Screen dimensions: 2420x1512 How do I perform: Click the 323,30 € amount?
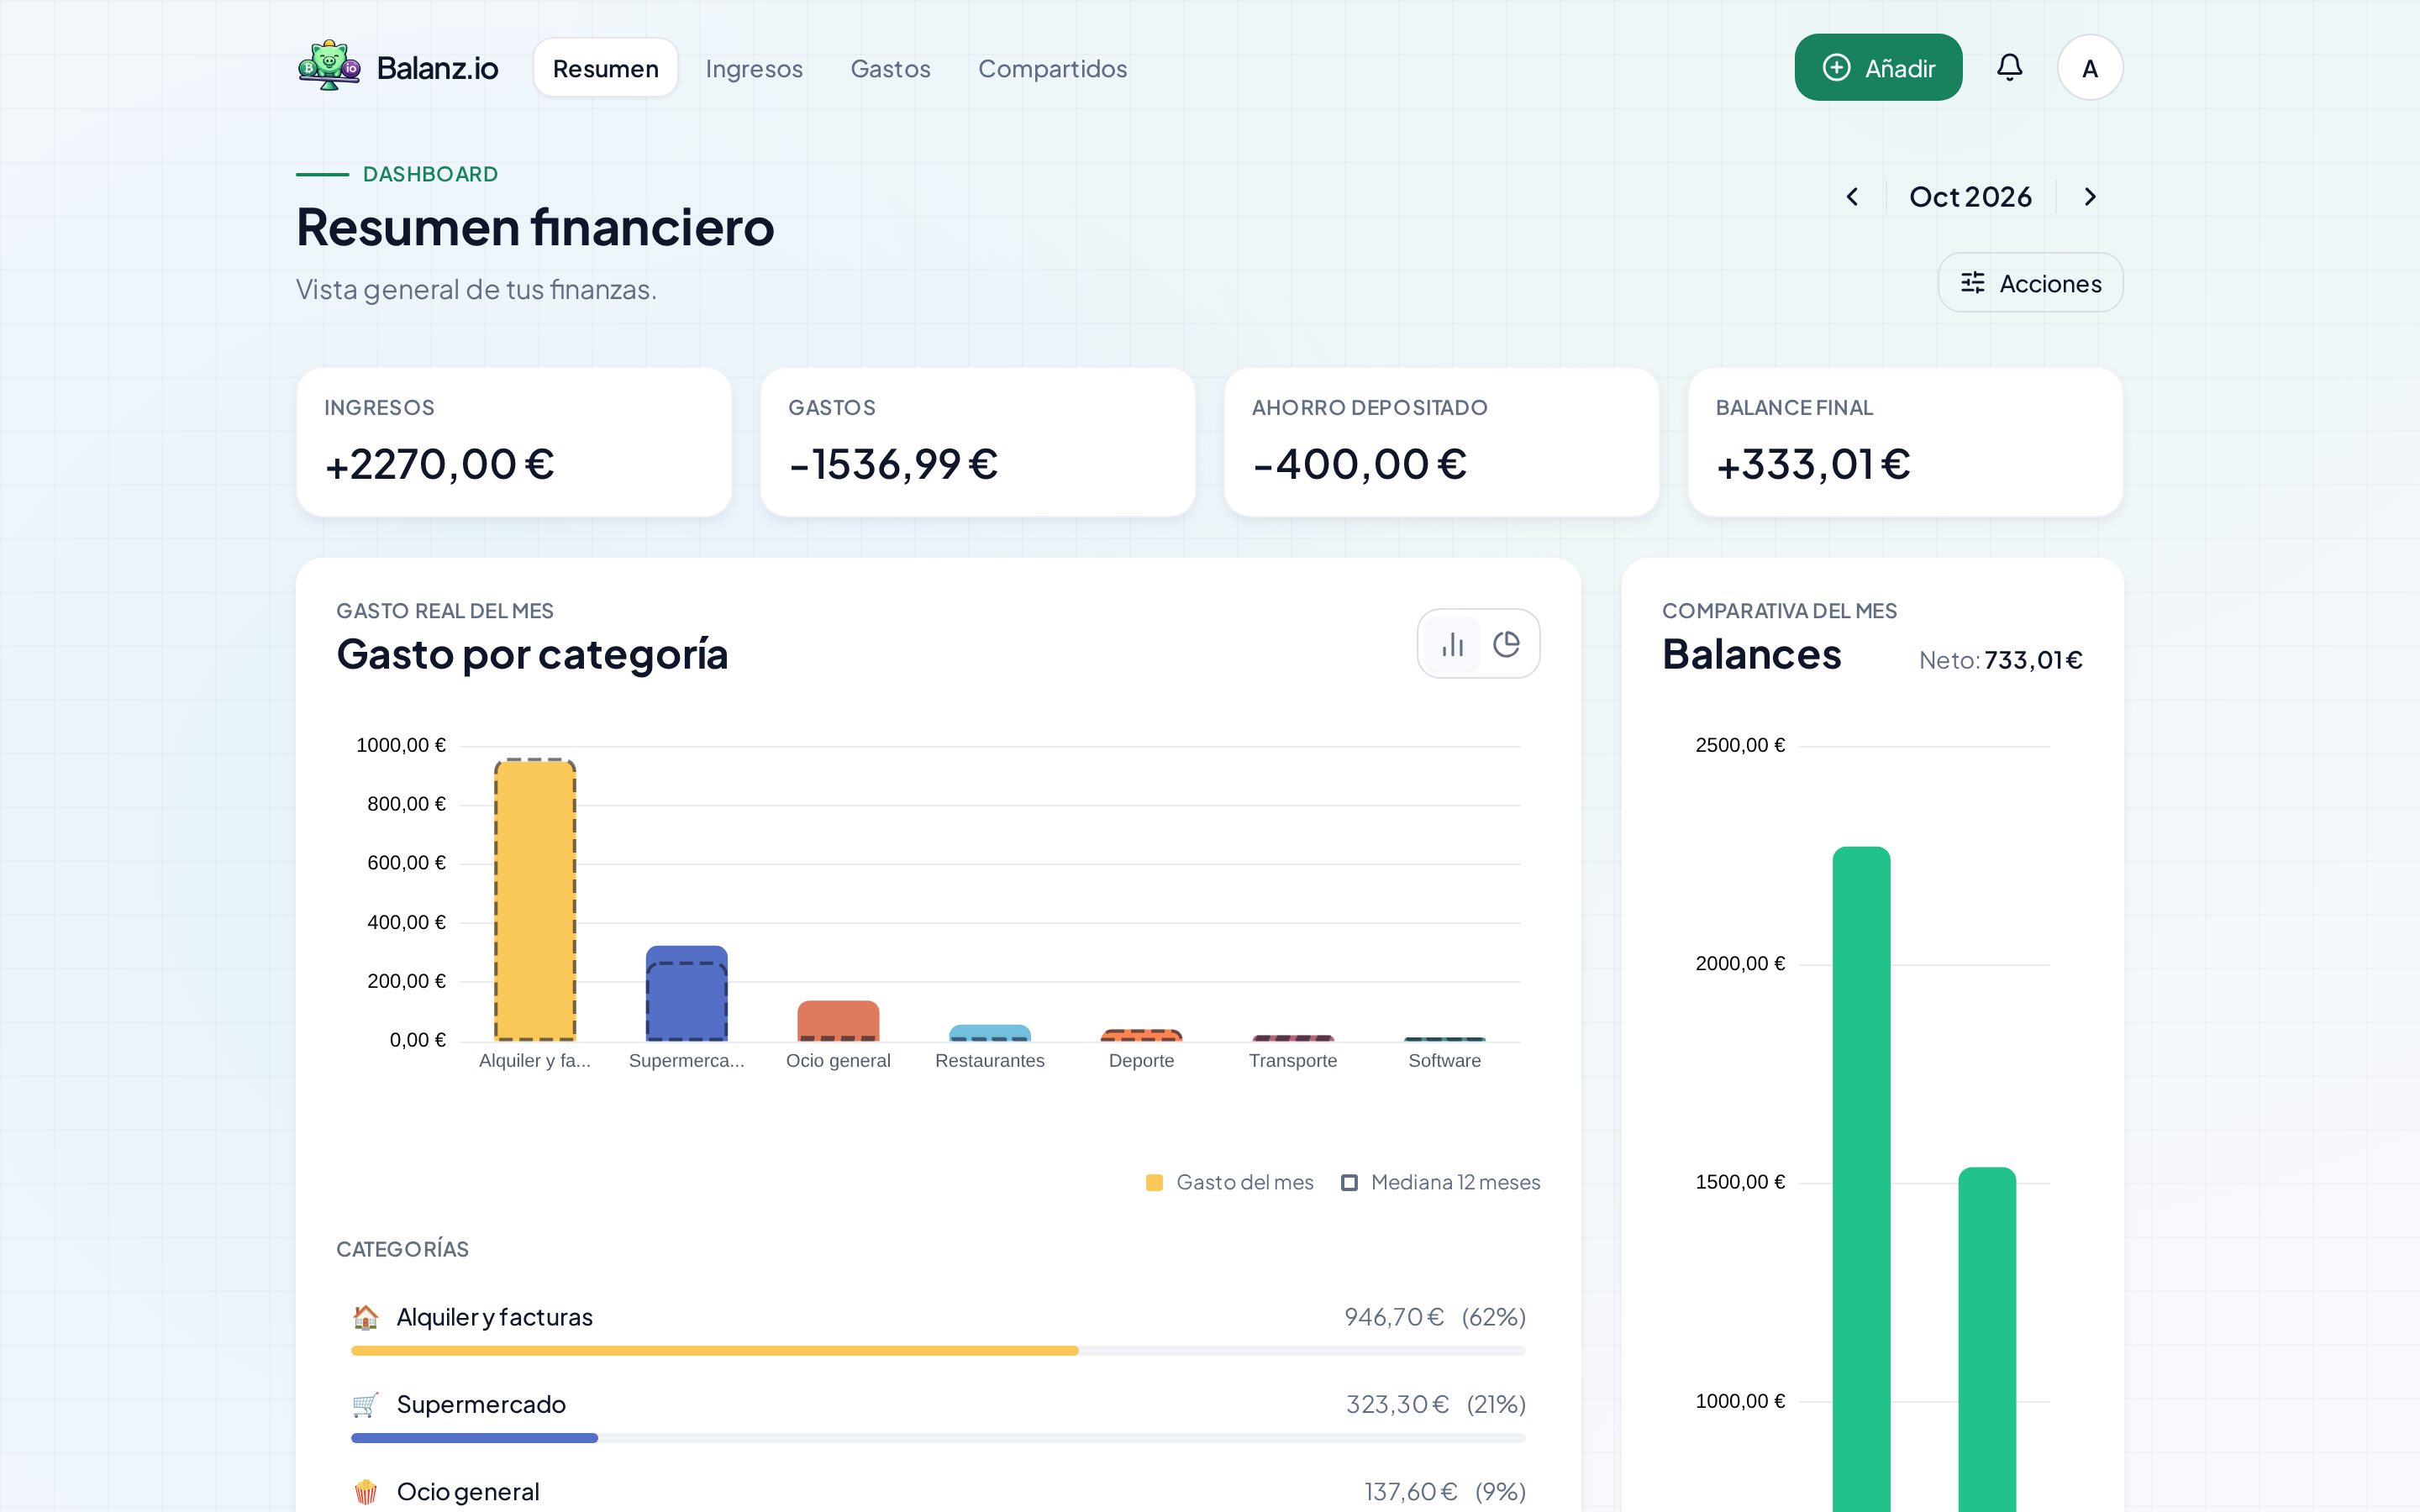point(1397,1404)
